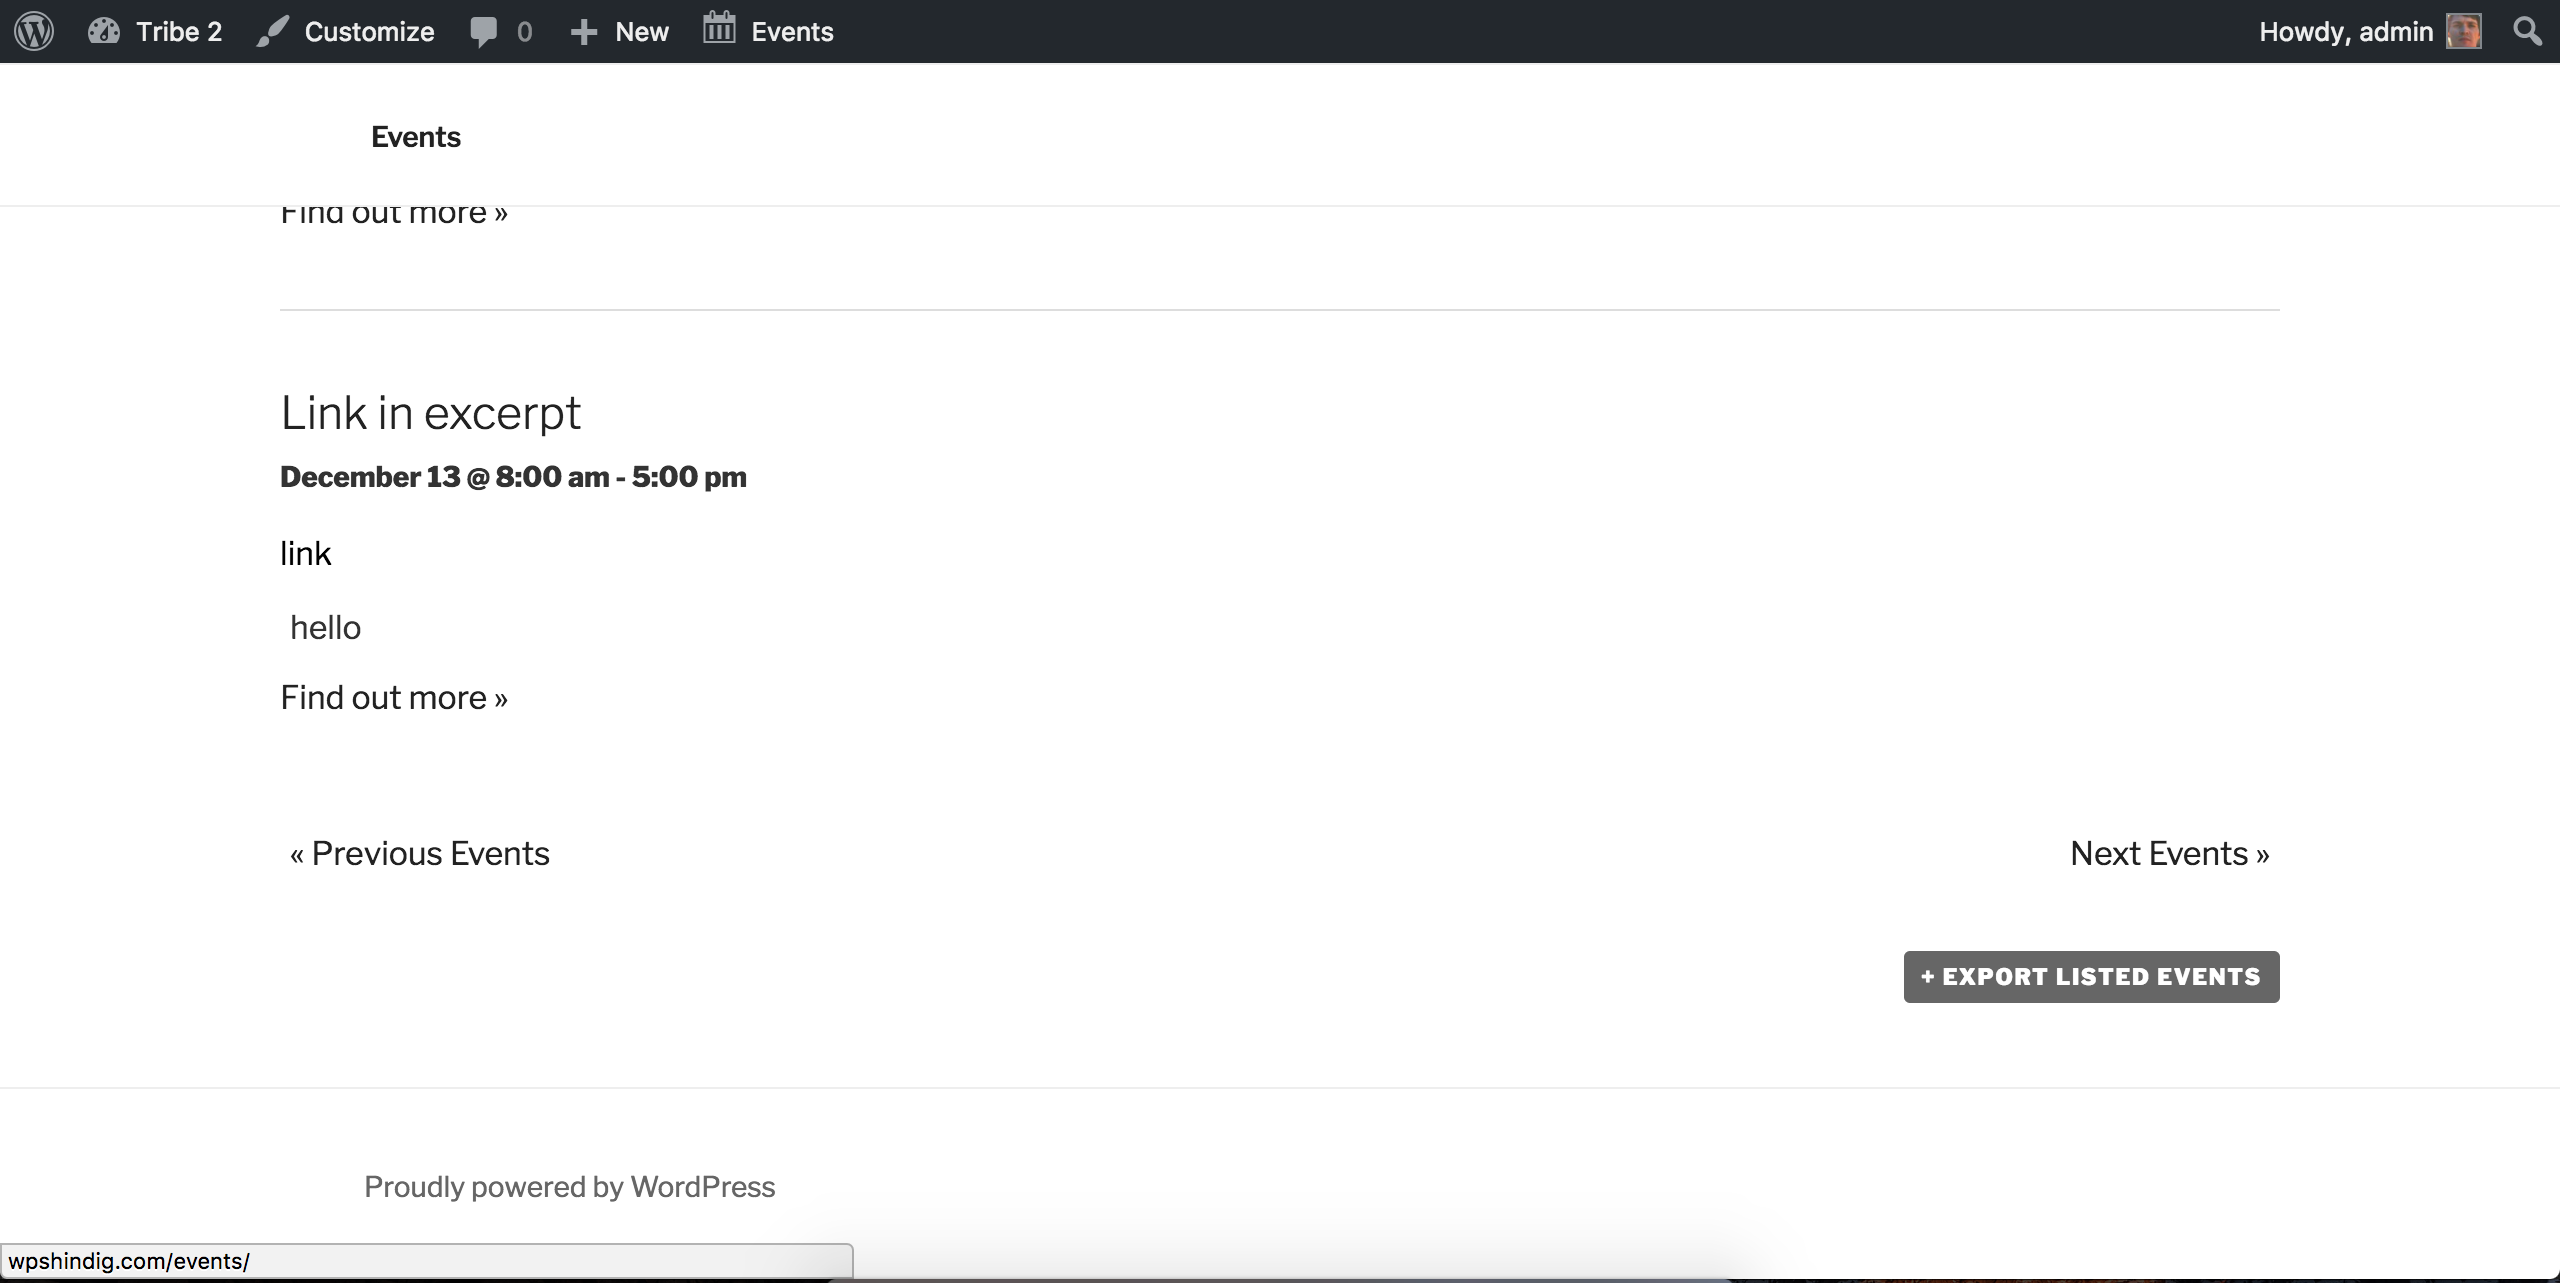2560x1283 pixels.
Task: Click the Events calendar icon in admin bar
Action: tap(718, 31)
